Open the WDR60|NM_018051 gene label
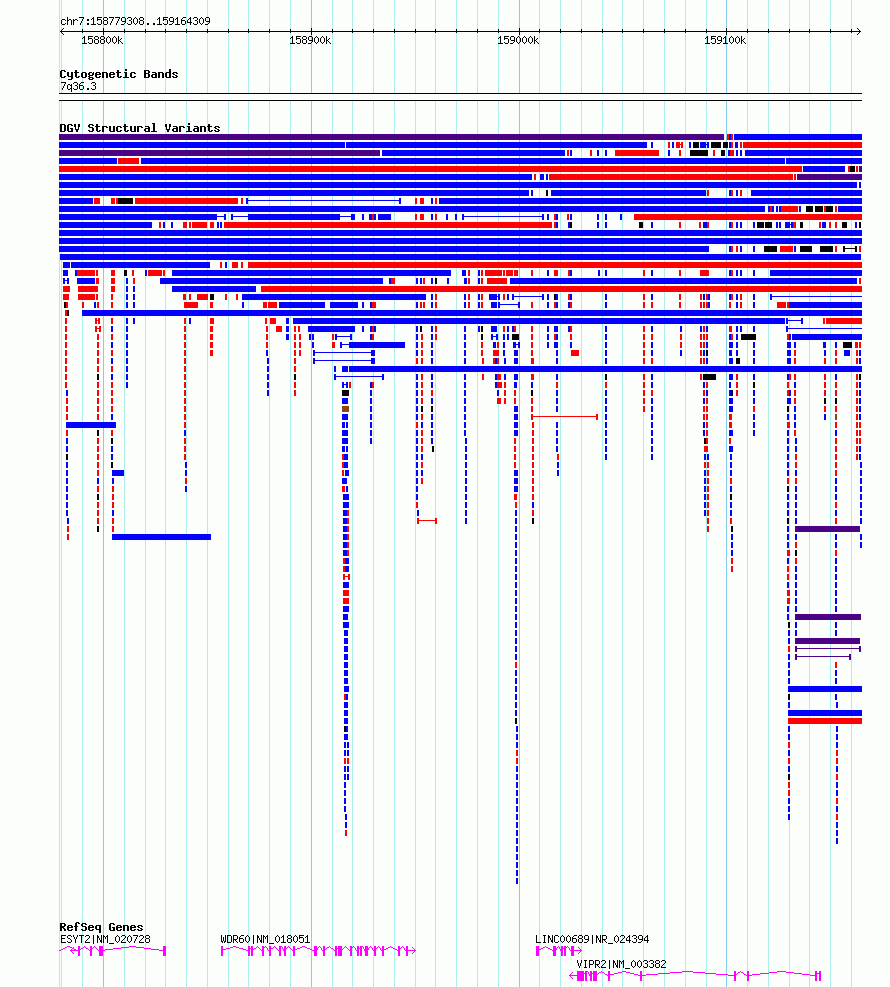 click(265, 939)
